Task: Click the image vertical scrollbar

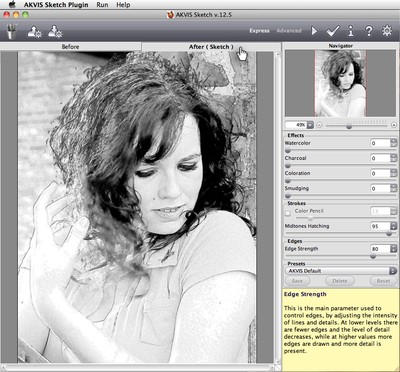Action: pos(277,207)
